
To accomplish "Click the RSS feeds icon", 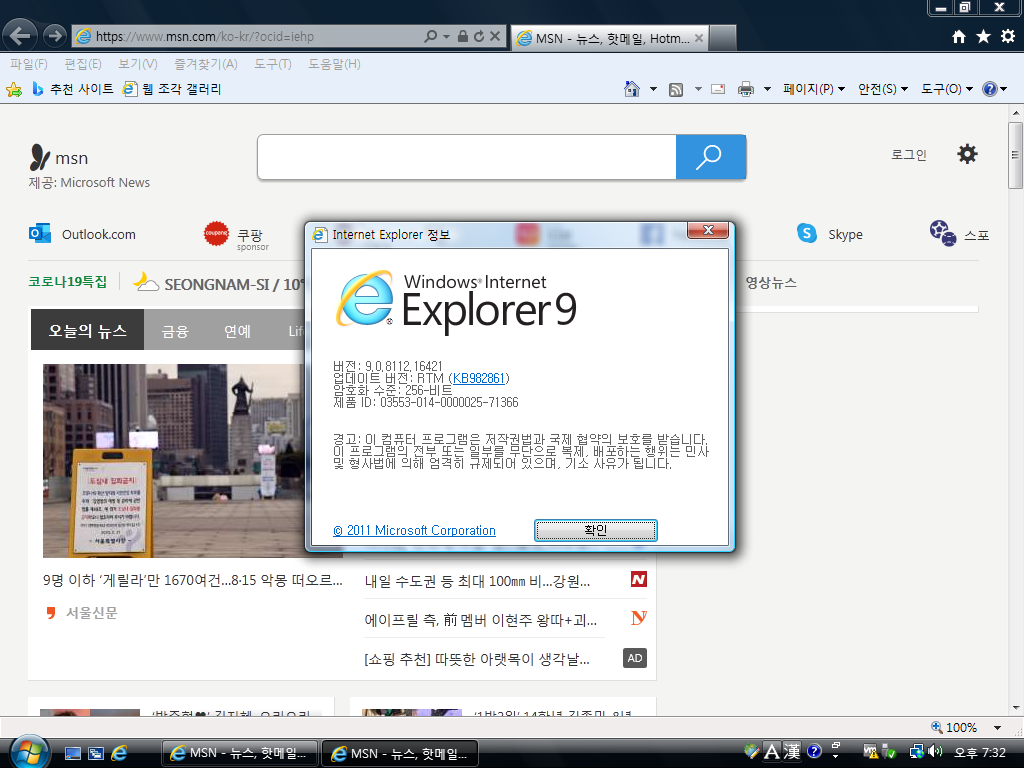I will (676, 89).
